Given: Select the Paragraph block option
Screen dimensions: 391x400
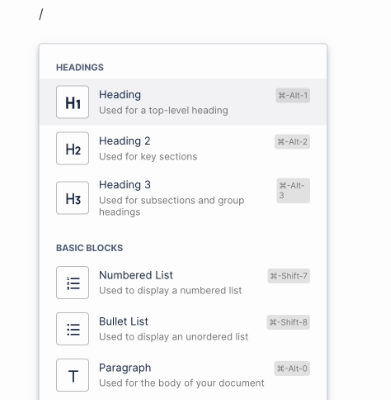Looking at the screenshot, I should click(x=183, y=375).
